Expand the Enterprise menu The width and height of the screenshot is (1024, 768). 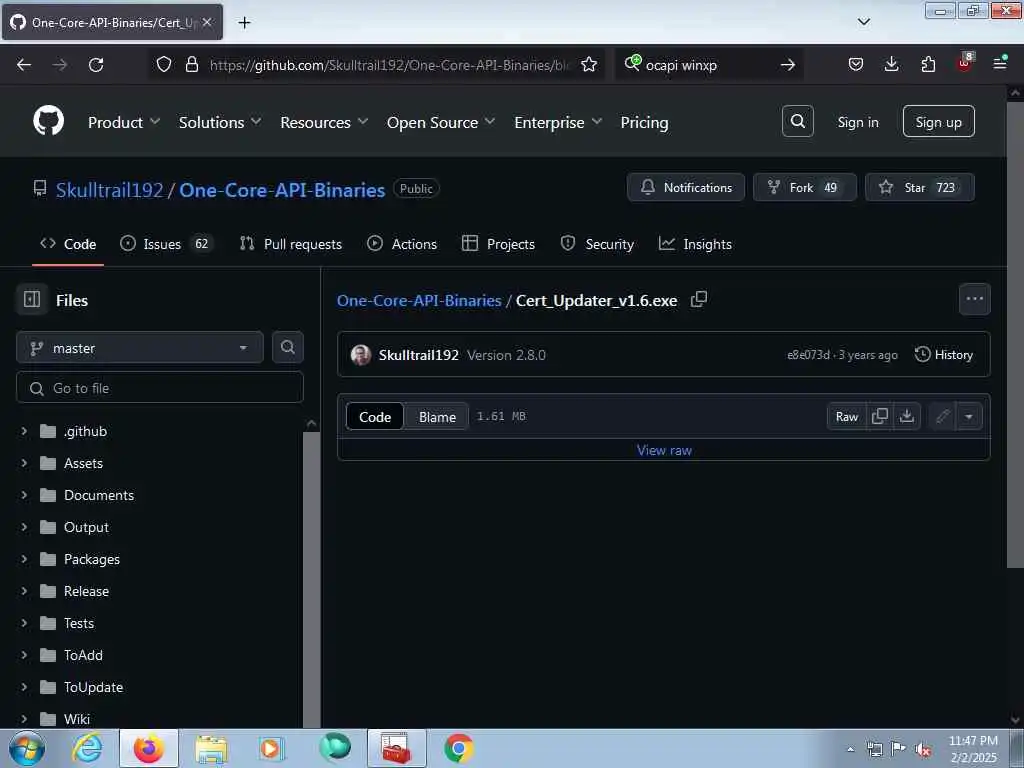click(558, 122)
